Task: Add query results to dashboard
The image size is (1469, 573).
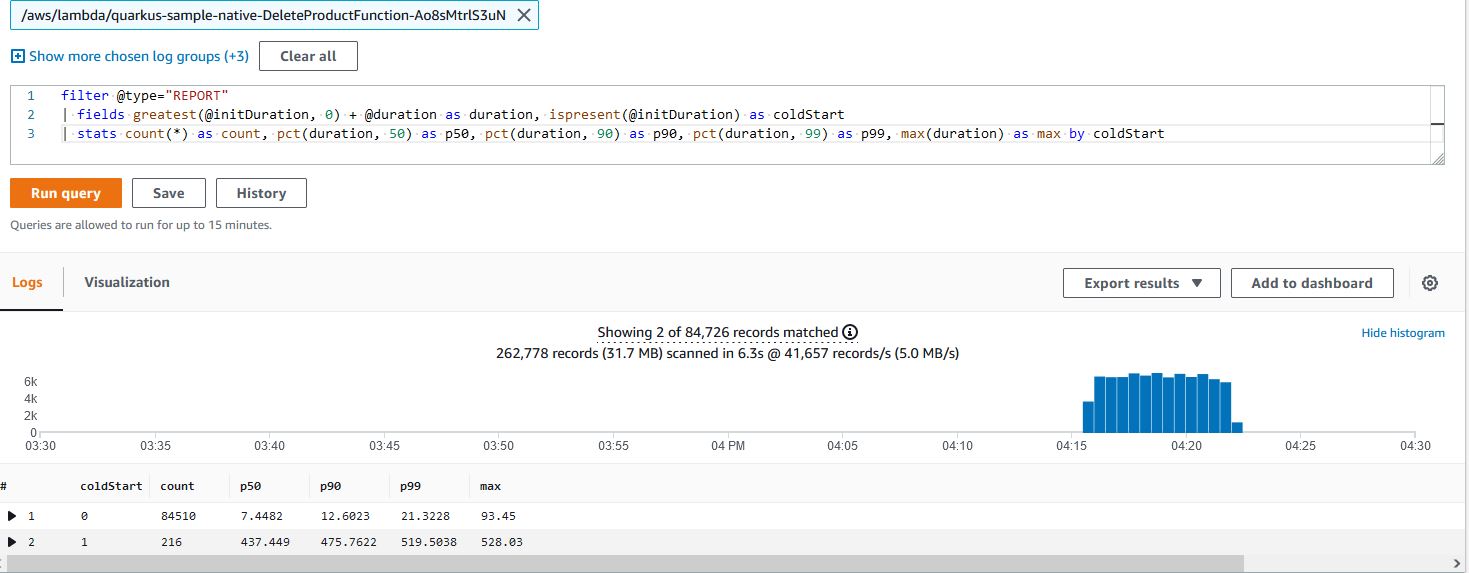Action: click(x=1312, y=283)
